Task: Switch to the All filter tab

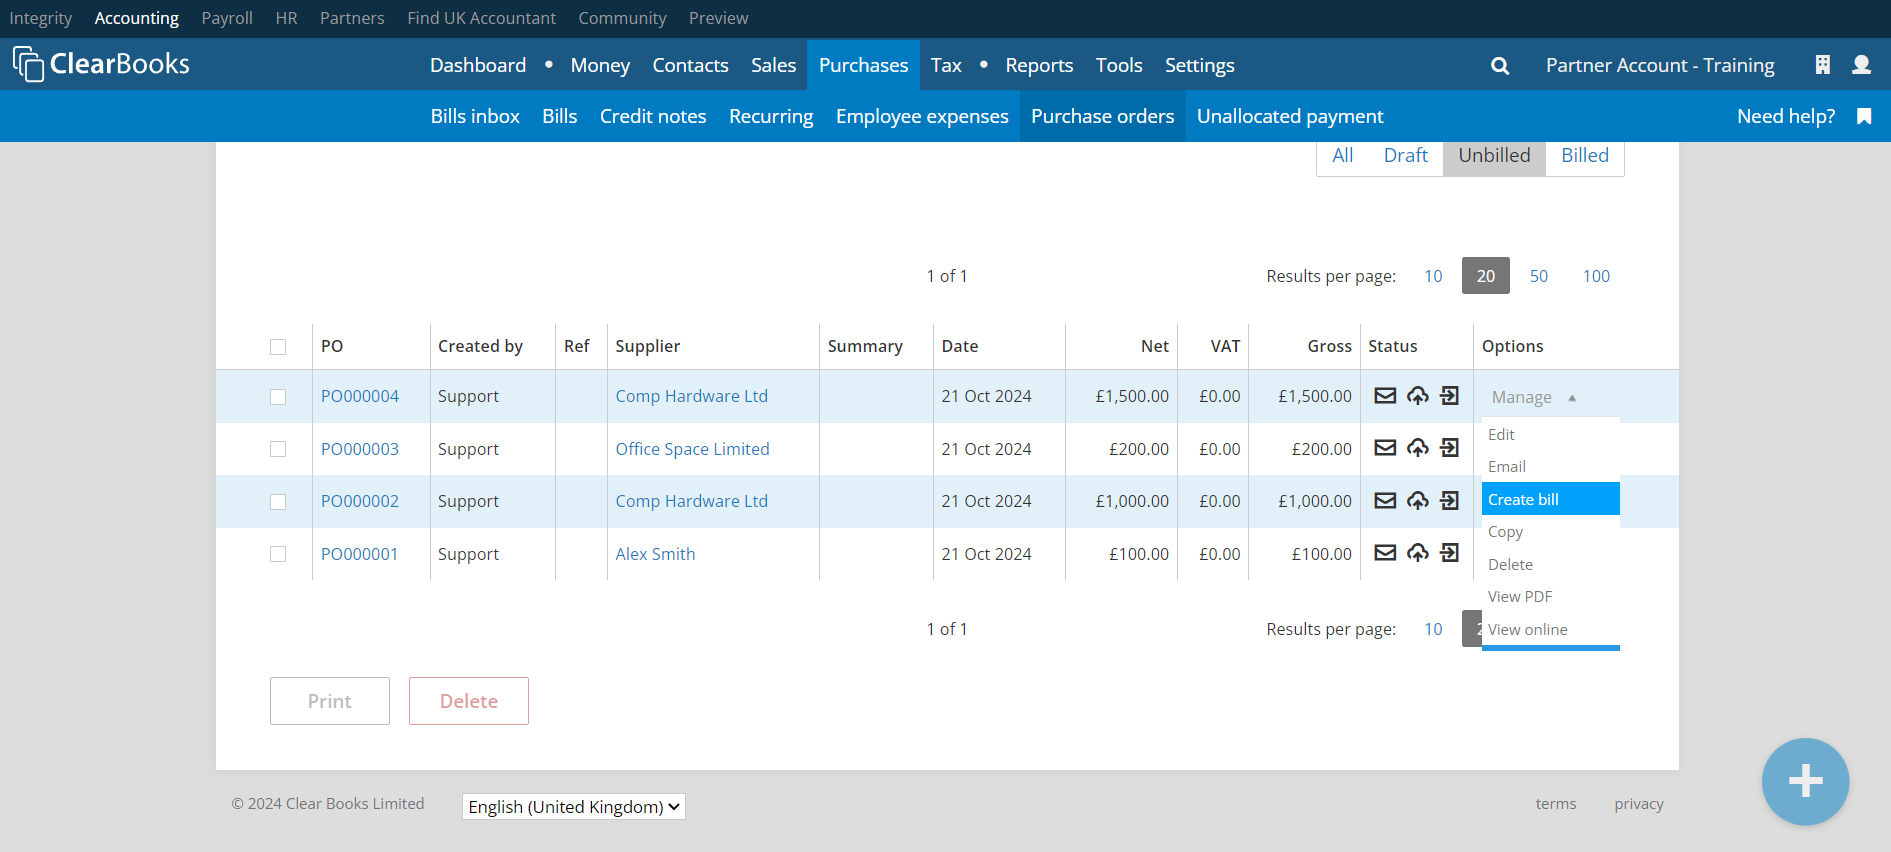Action: (1343, 155)
